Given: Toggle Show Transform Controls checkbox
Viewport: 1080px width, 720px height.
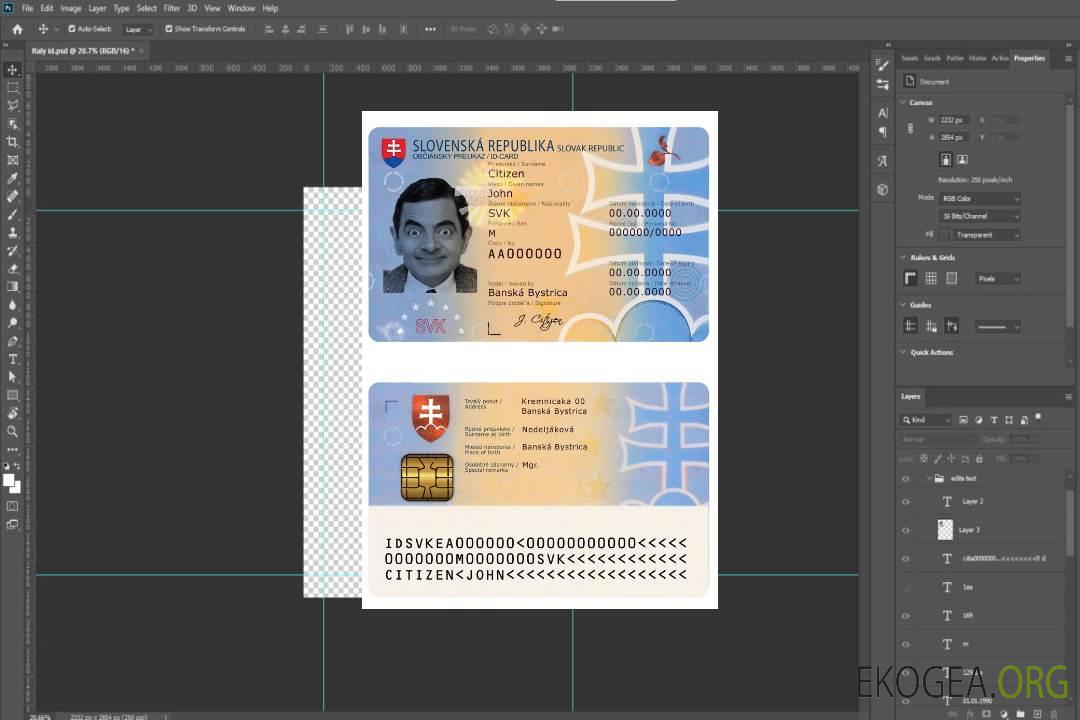Looking at the screenshot, I should coord(169,29).
